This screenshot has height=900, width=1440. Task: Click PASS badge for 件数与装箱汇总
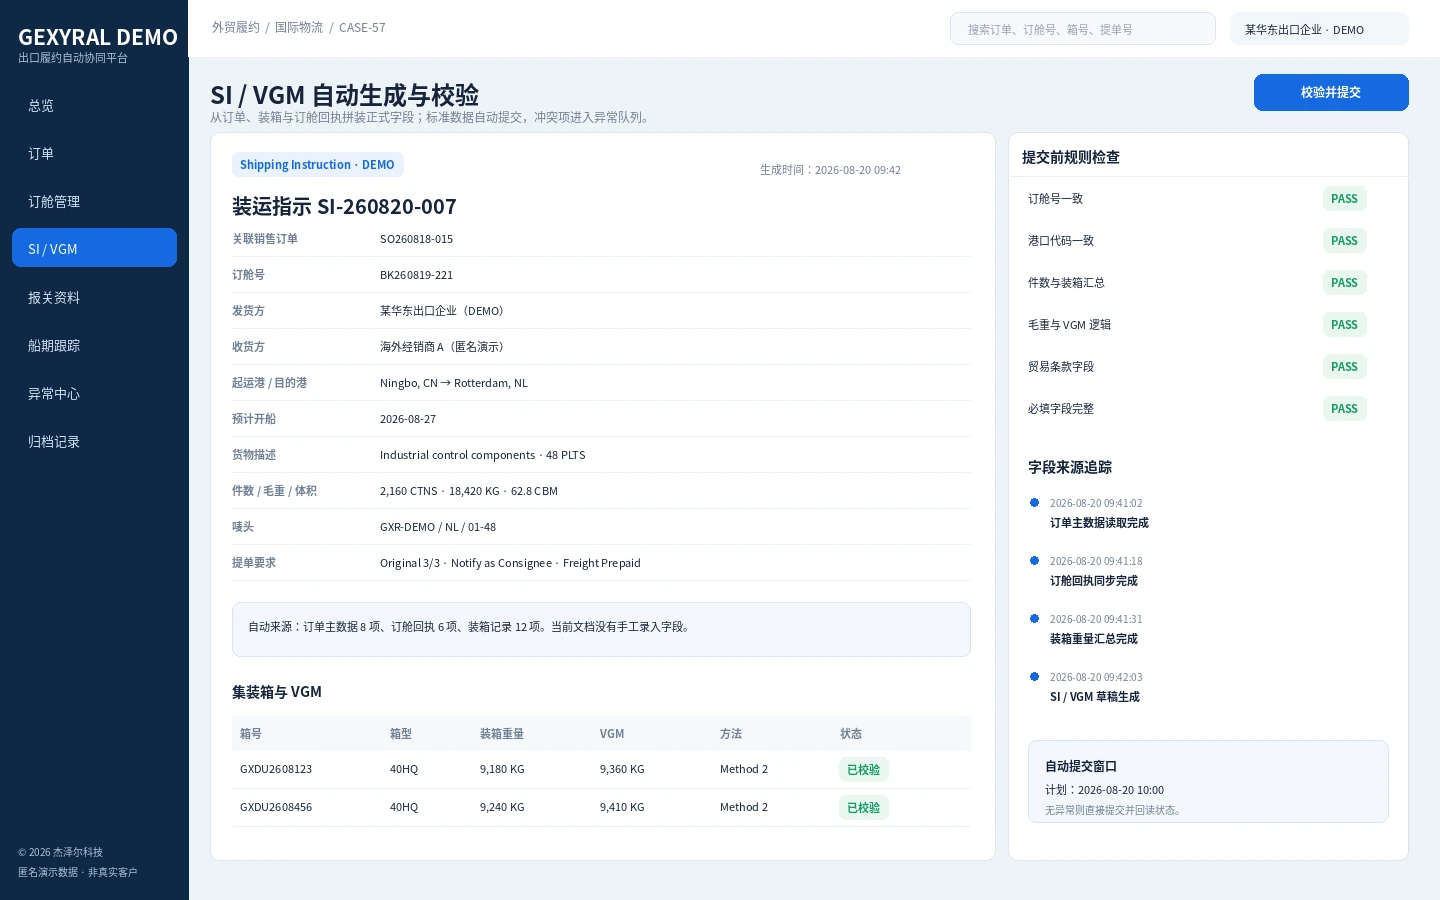coord(1344,283)
